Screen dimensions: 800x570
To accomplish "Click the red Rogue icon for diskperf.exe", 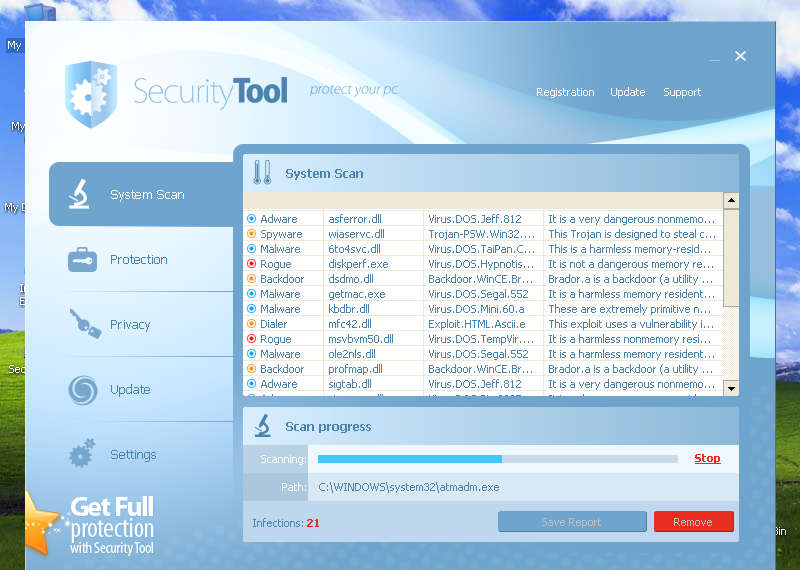I will (x=252, y=264).
